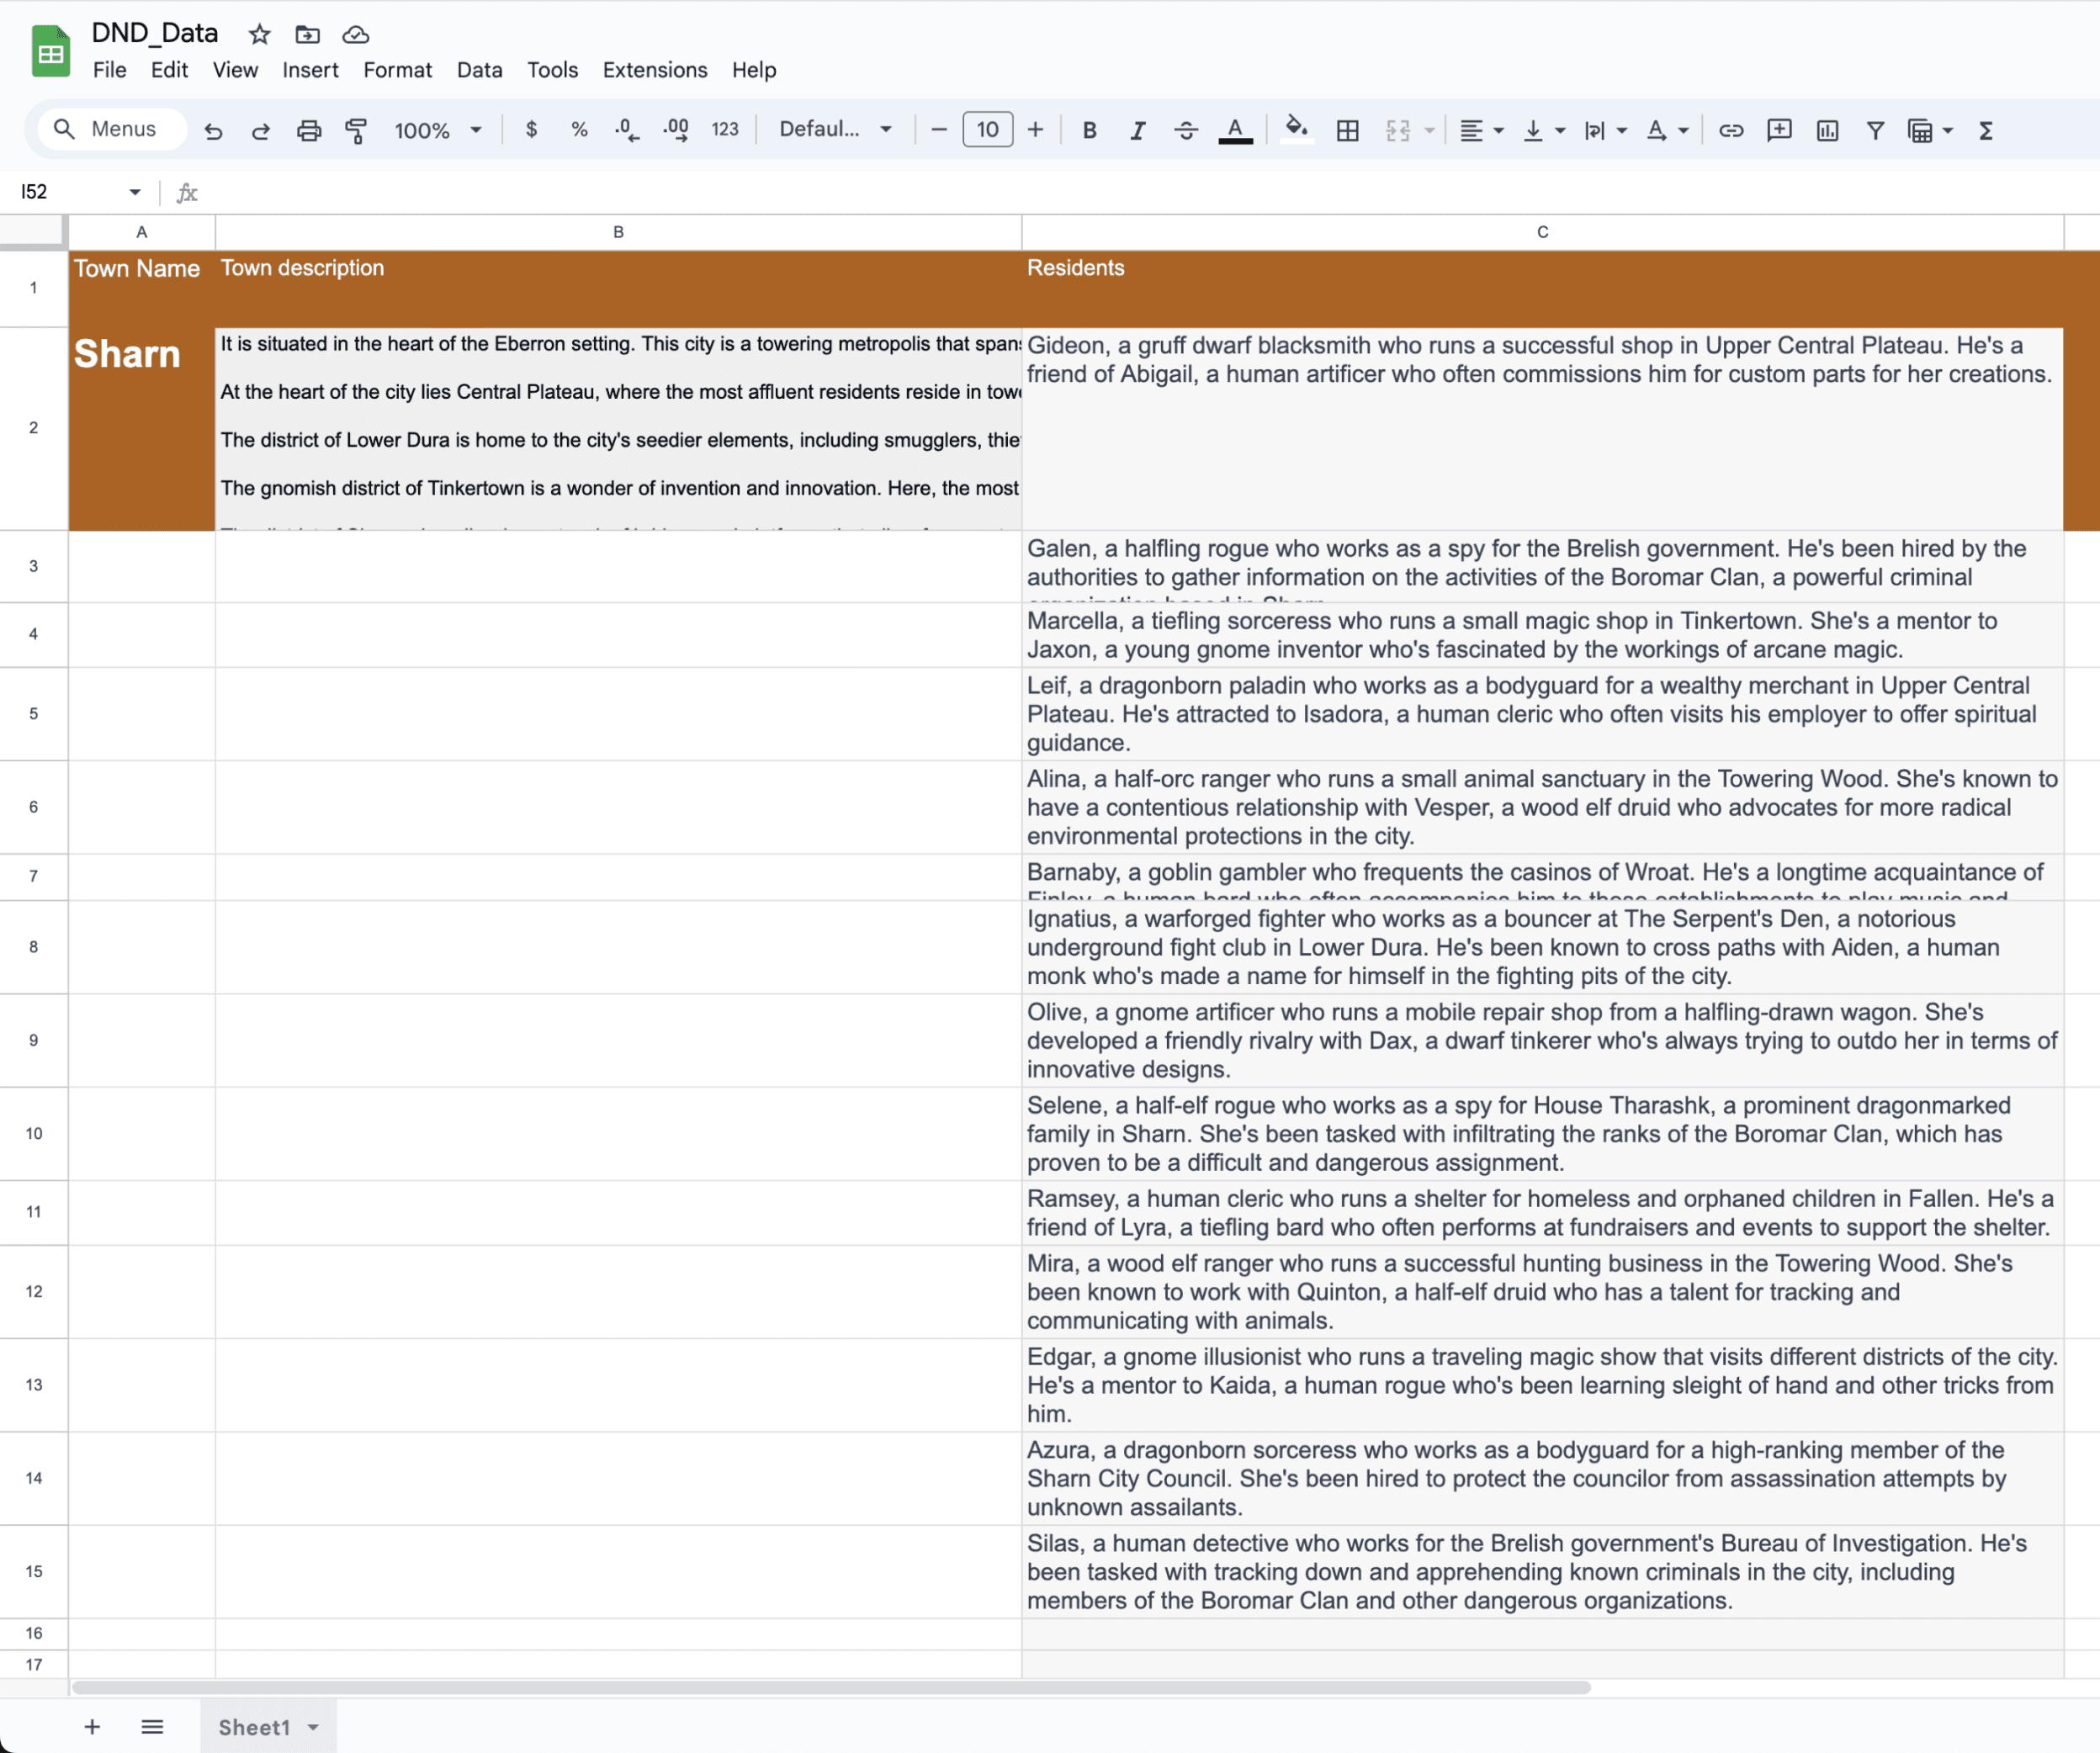2100x1753 pixels.
Task: Expand the Sheet1 tab options arrow
Action: point(313,1727)
